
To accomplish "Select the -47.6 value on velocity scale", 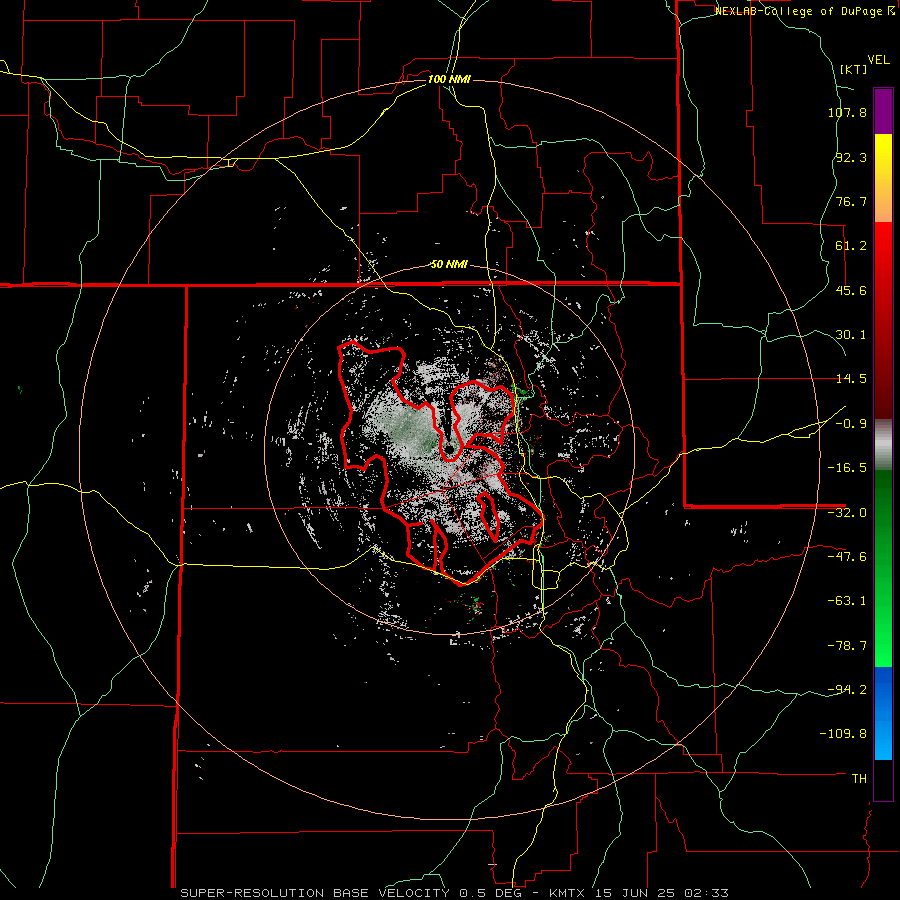I will coord(847,557).
